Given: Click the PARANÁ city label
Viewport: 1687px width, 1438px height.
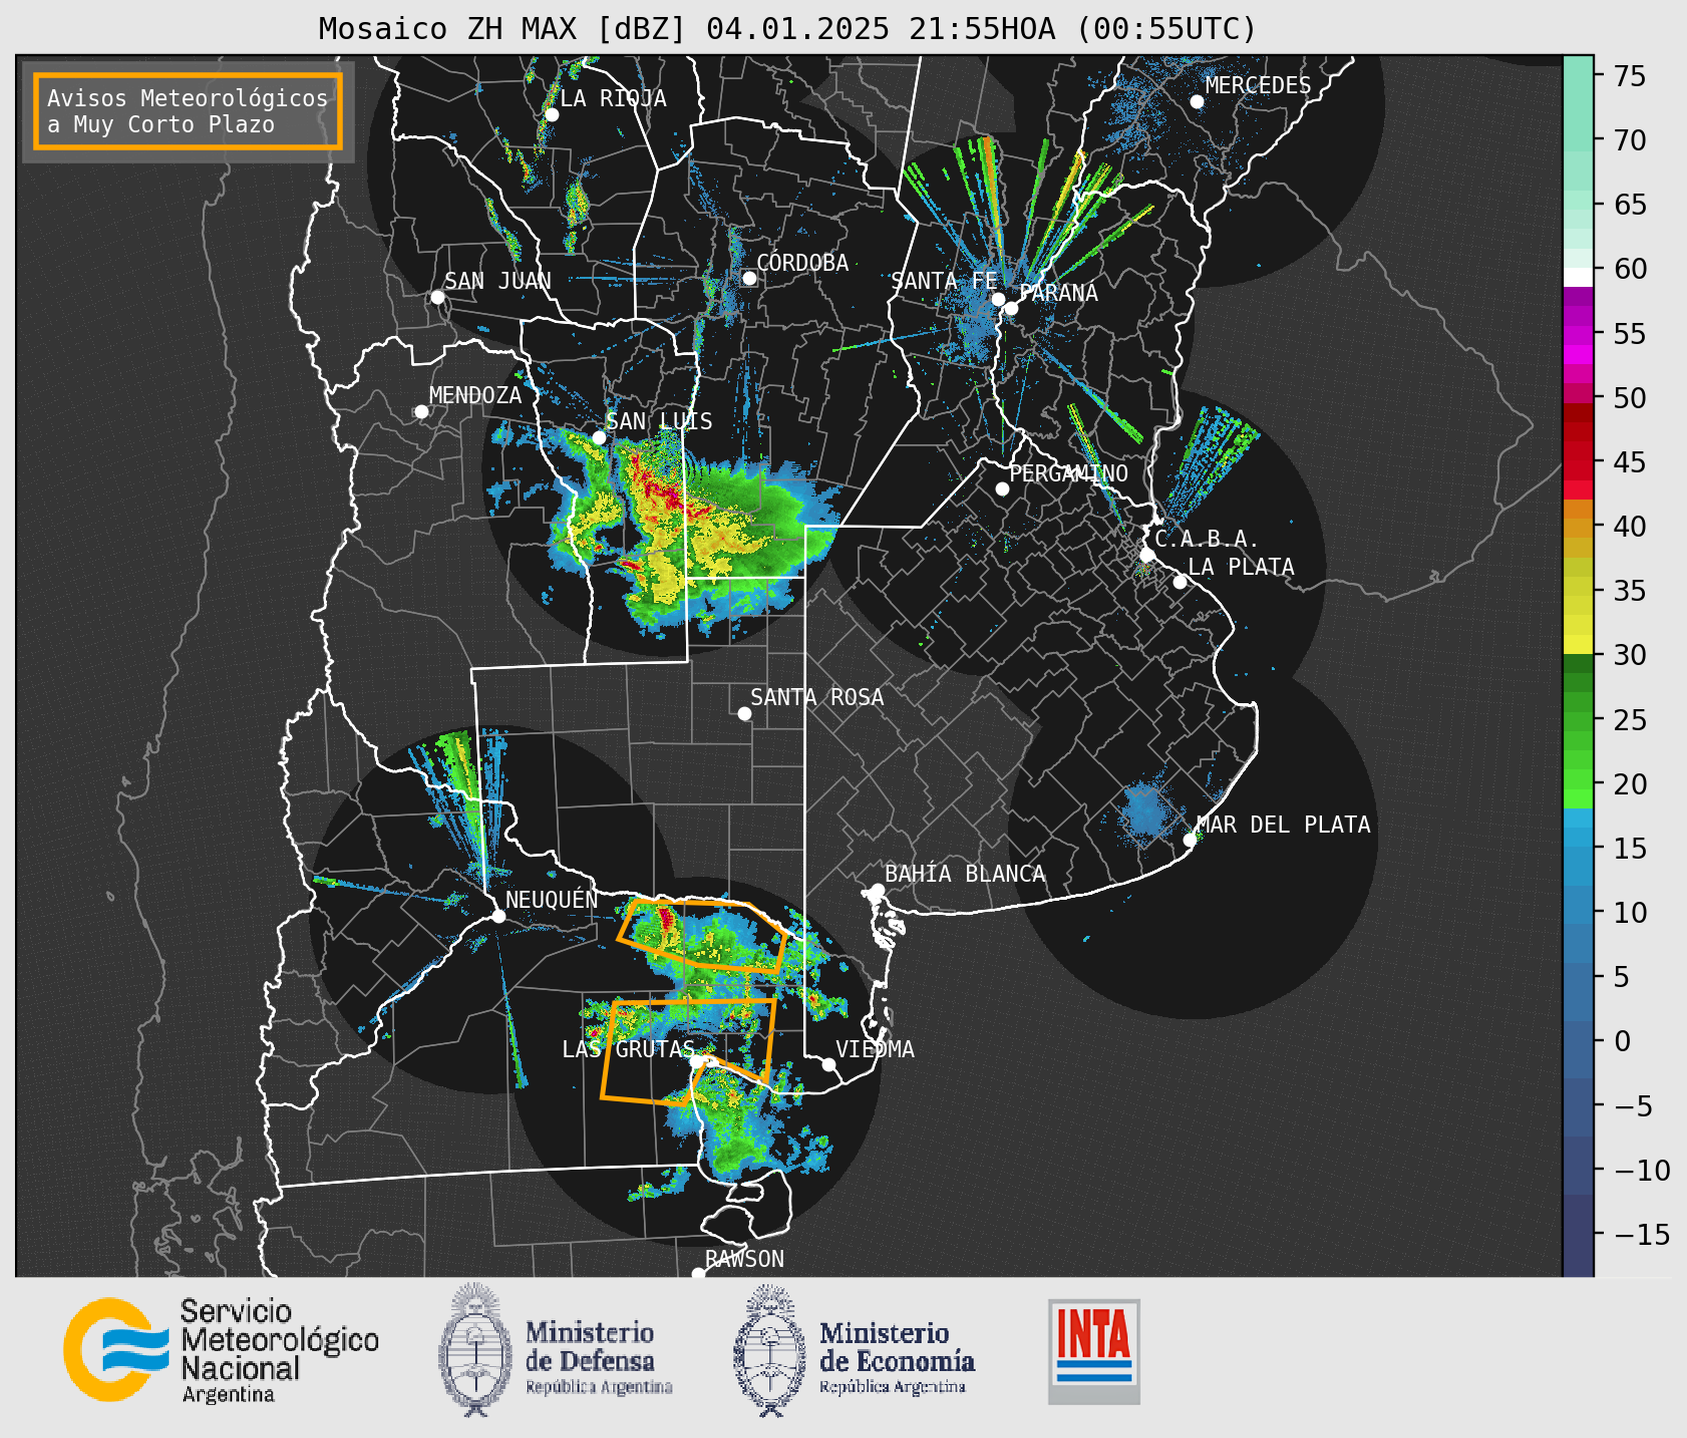Looking at the screenshot, I should coord(1058,292).
